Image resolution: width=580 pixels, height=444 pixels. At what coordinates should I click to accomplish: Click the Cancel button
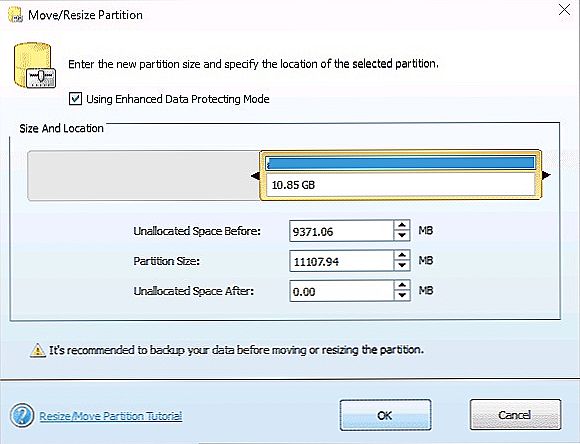(515, 415)
